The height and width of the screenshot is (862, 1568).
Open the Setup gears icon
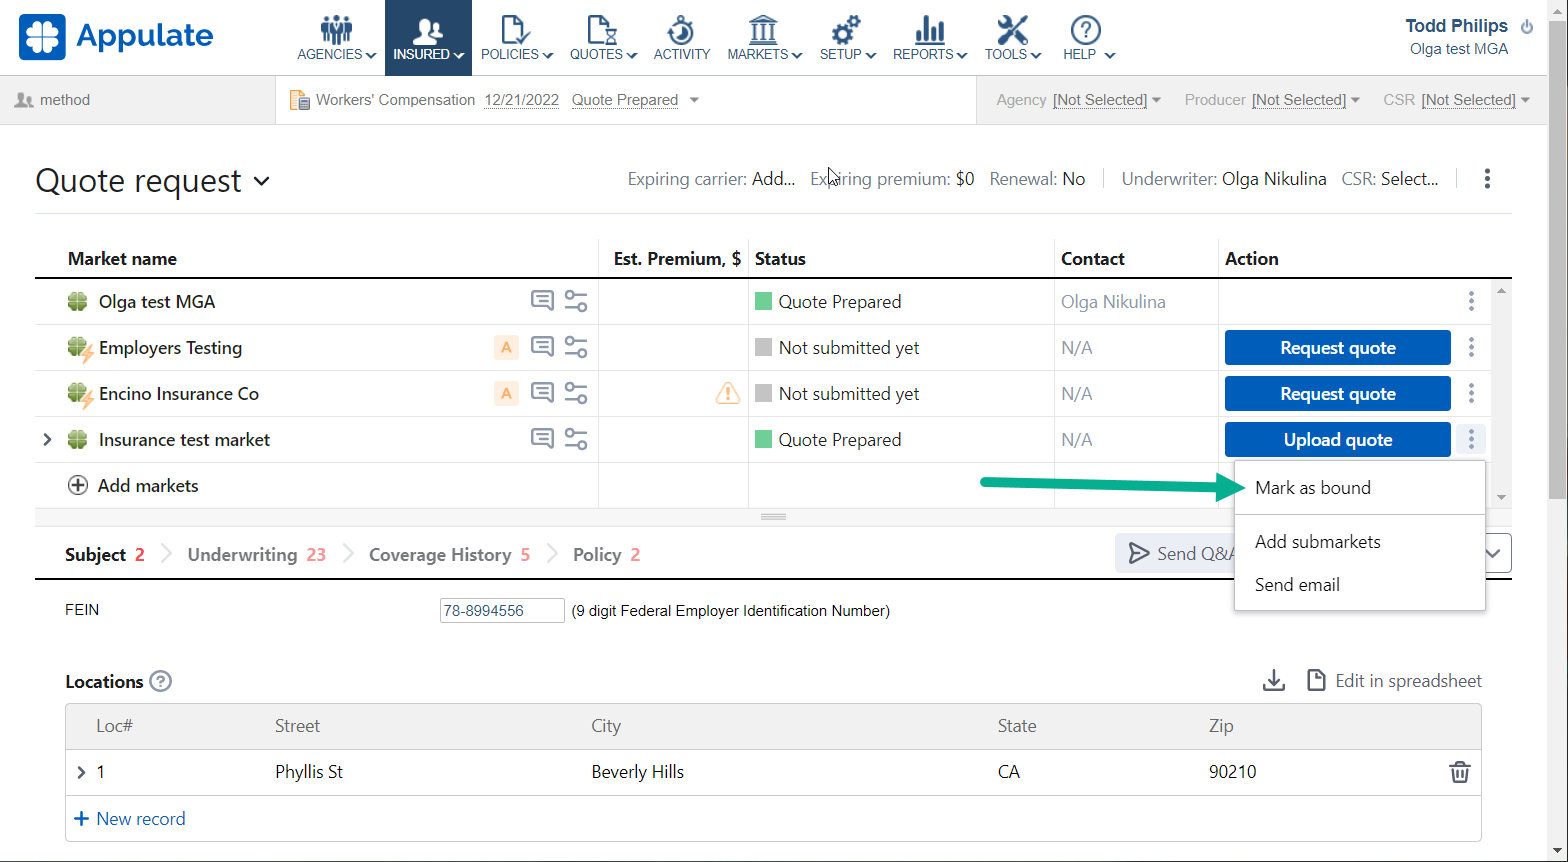pos(847,30)
